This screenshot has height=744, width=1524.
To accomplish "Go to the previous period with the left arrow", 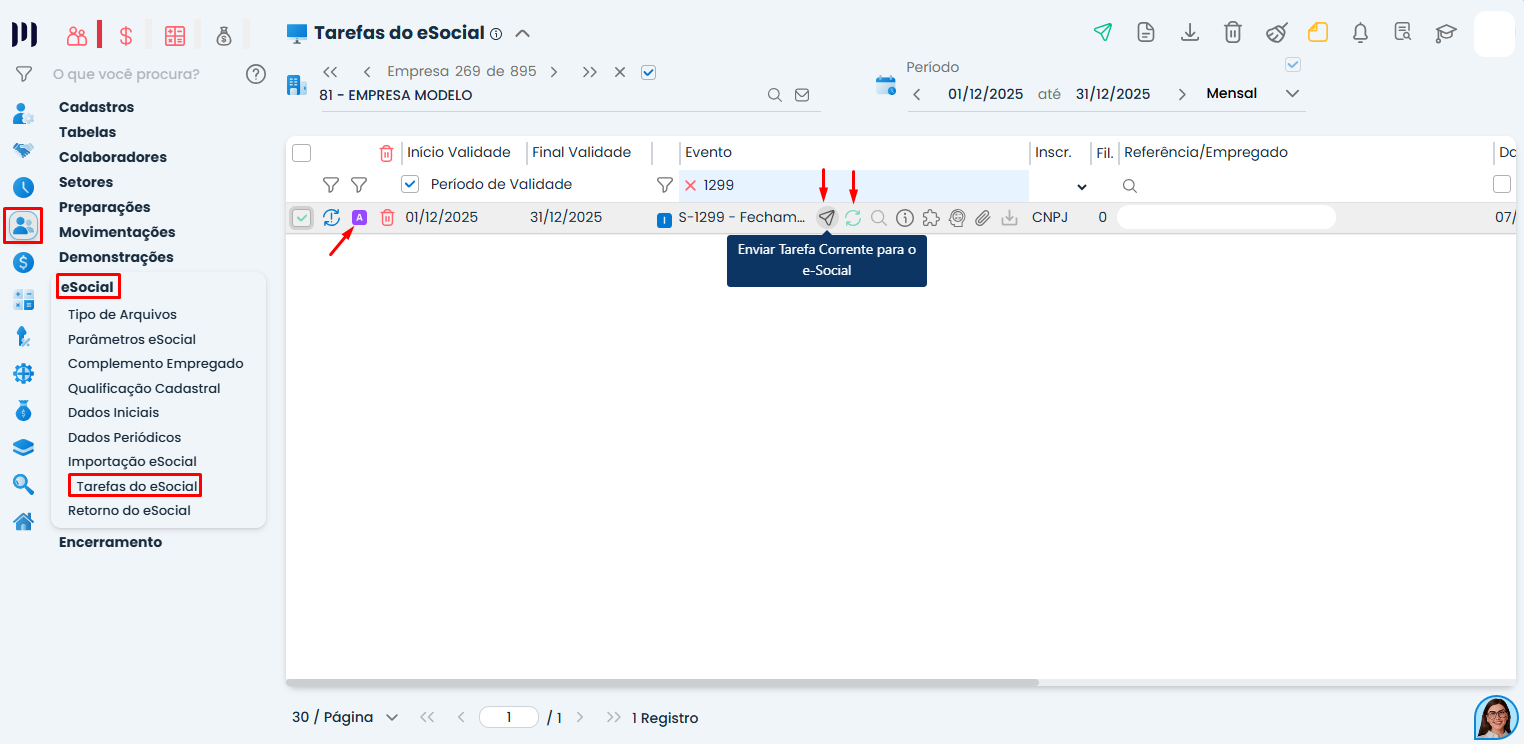I will (917, 94).
